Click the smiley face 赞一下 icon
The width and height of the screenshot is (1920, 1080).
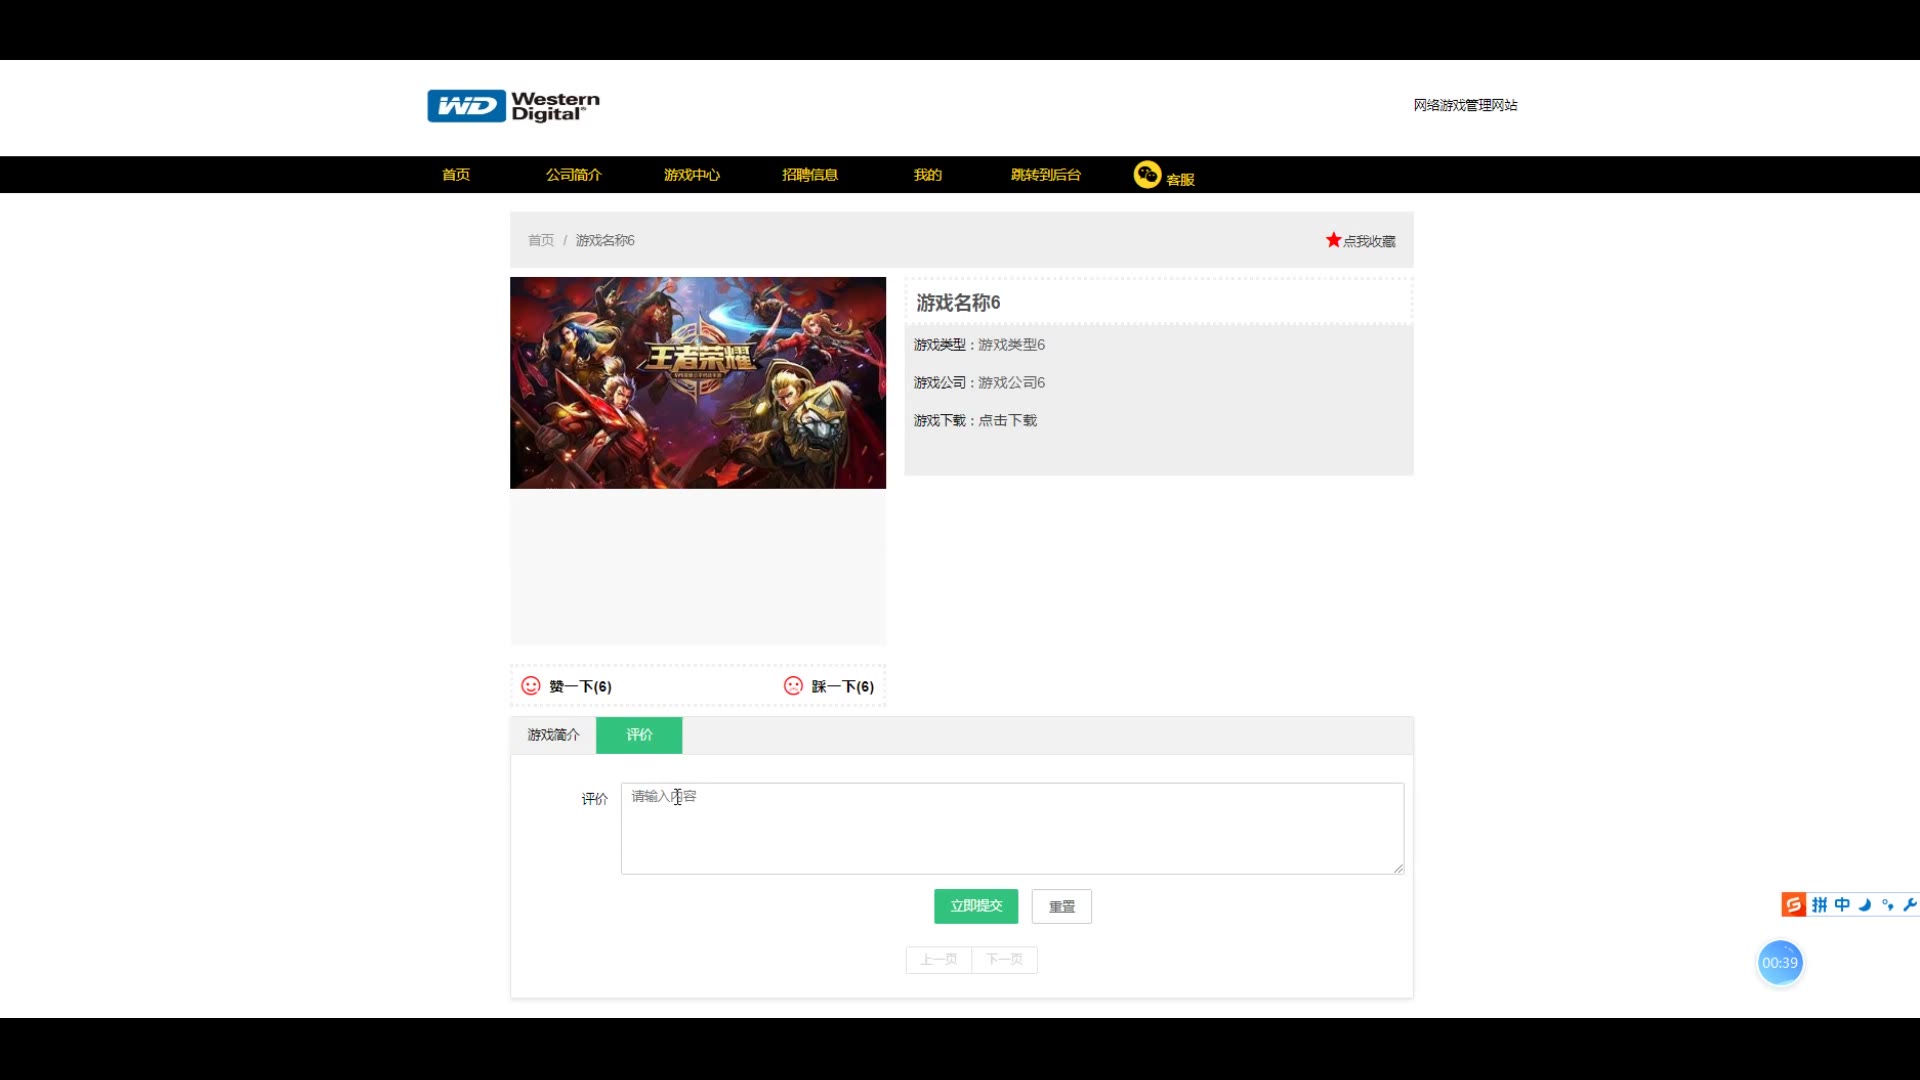tap(531, 685)
